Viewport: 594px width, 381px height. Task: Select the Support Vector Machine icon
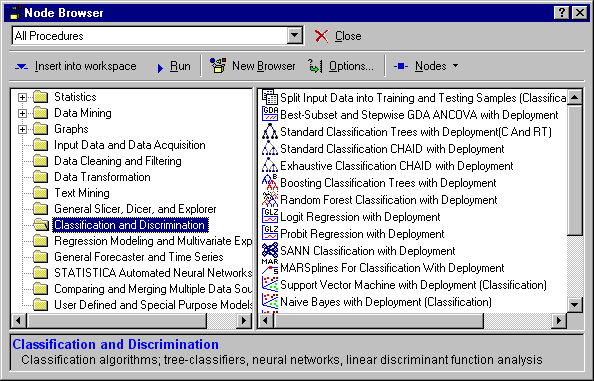coord(270,284)
